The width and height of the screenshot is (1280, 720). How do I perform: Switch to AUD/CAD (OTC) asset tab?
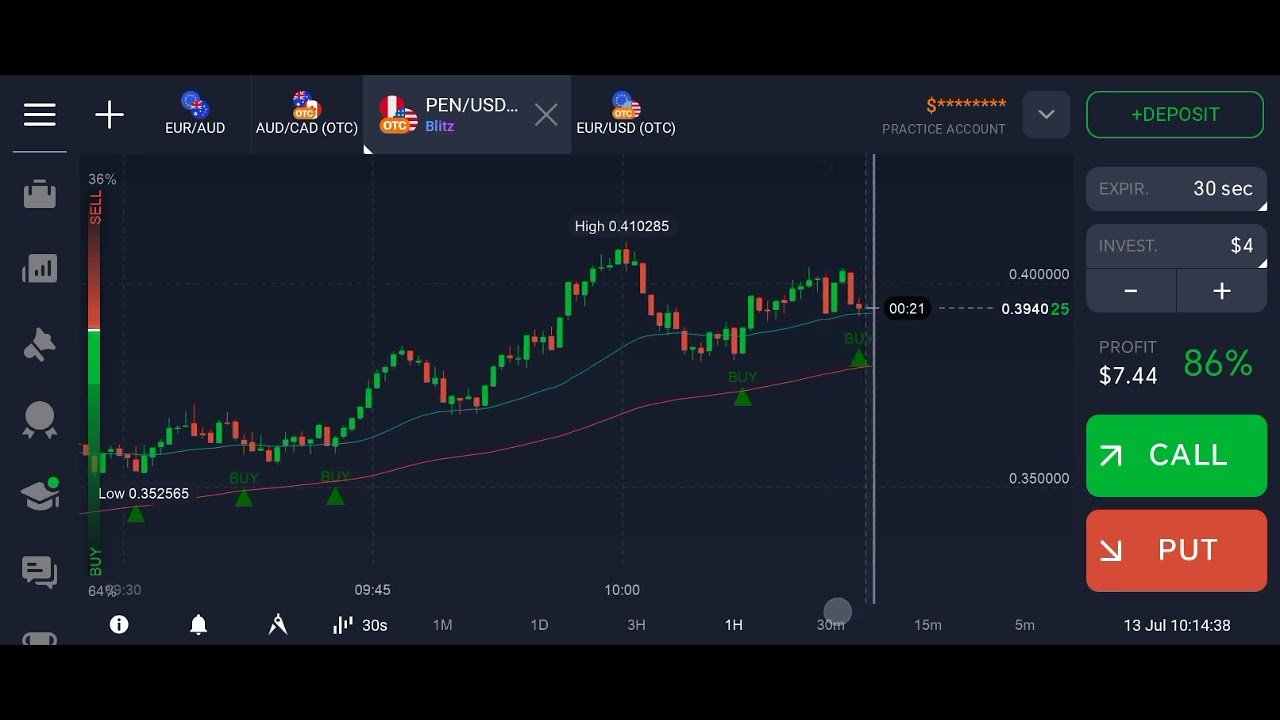pos(306,114)
